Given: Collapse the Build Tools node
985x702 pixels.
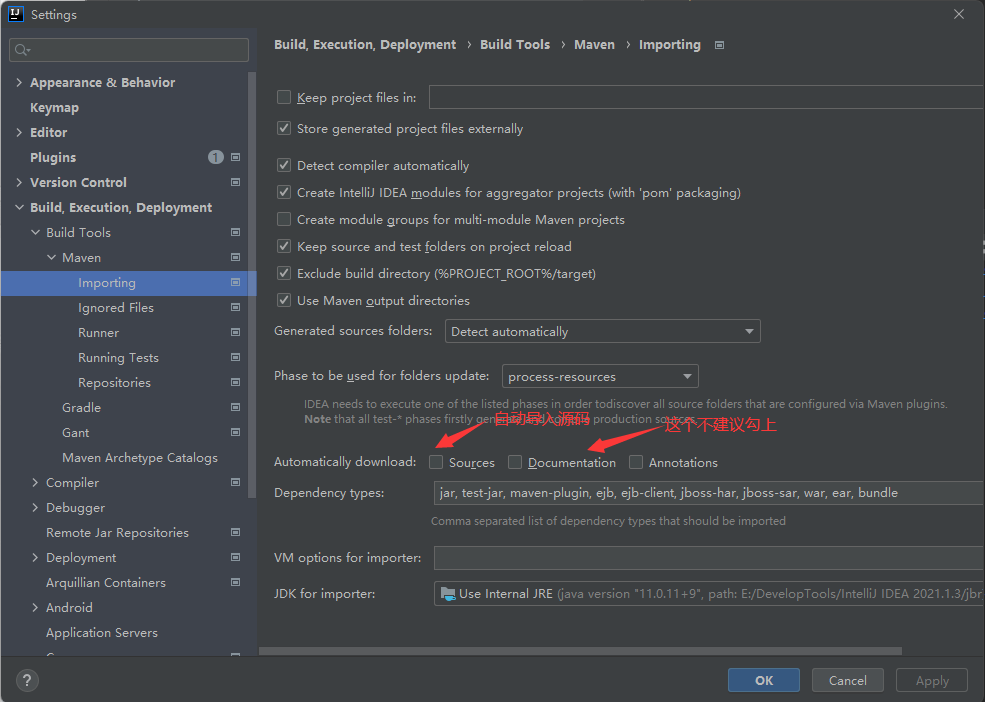Looking at the screenshot, I should click(x=35, y=233).
